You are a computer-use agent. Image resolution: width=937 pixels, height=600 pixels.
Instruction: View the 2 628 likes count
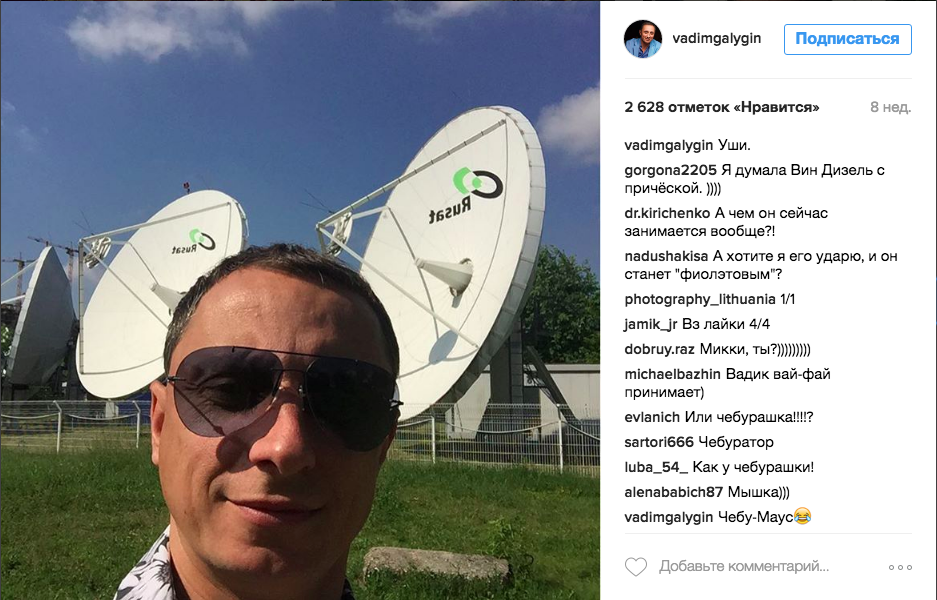coord(721,108)
